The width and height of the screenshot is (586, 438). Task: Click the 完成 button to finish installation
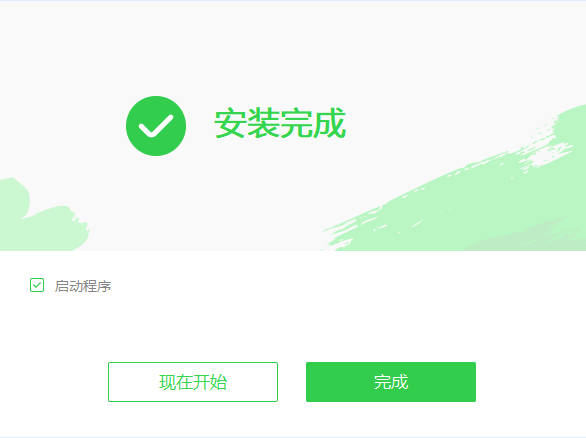(x=391, y=382)
